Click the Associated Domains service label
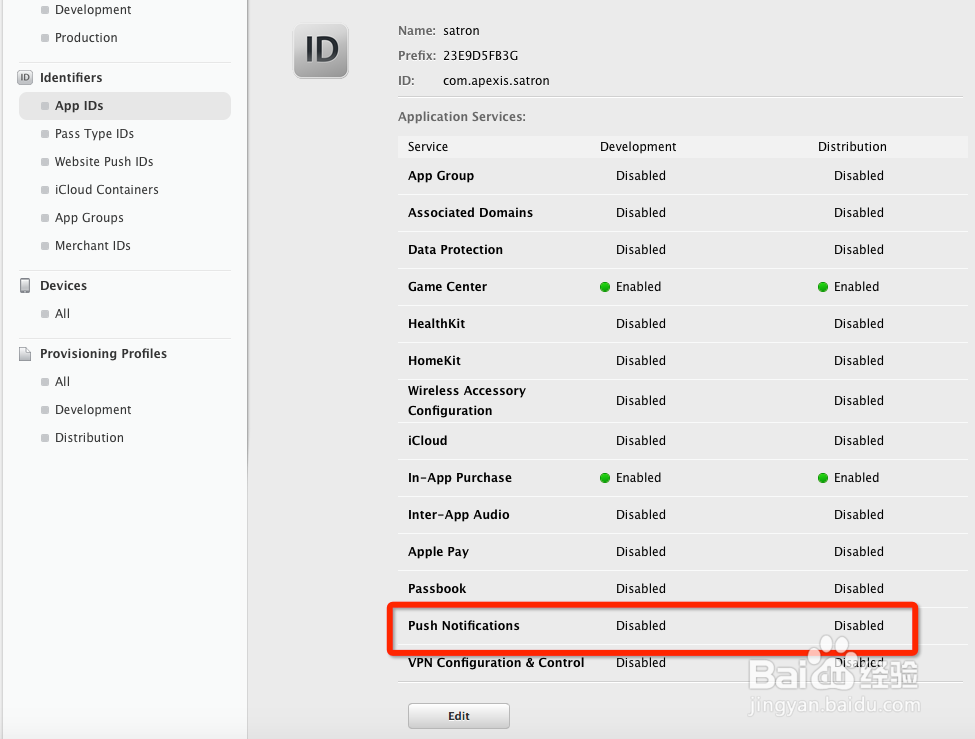The image size is (975, 739). [x=470, y=213]
